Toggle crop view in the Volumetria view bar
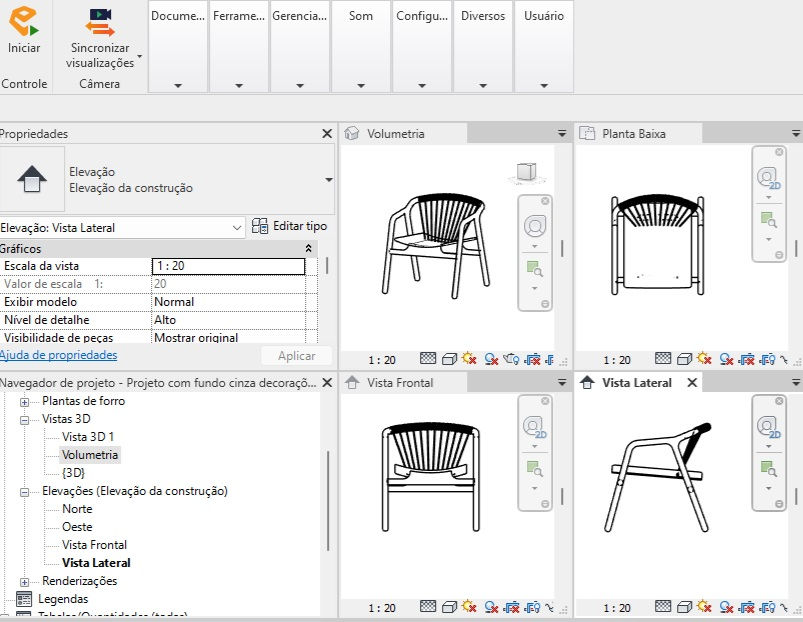The height and width of the screenshot is (622, 803). (x=533, y=359)
